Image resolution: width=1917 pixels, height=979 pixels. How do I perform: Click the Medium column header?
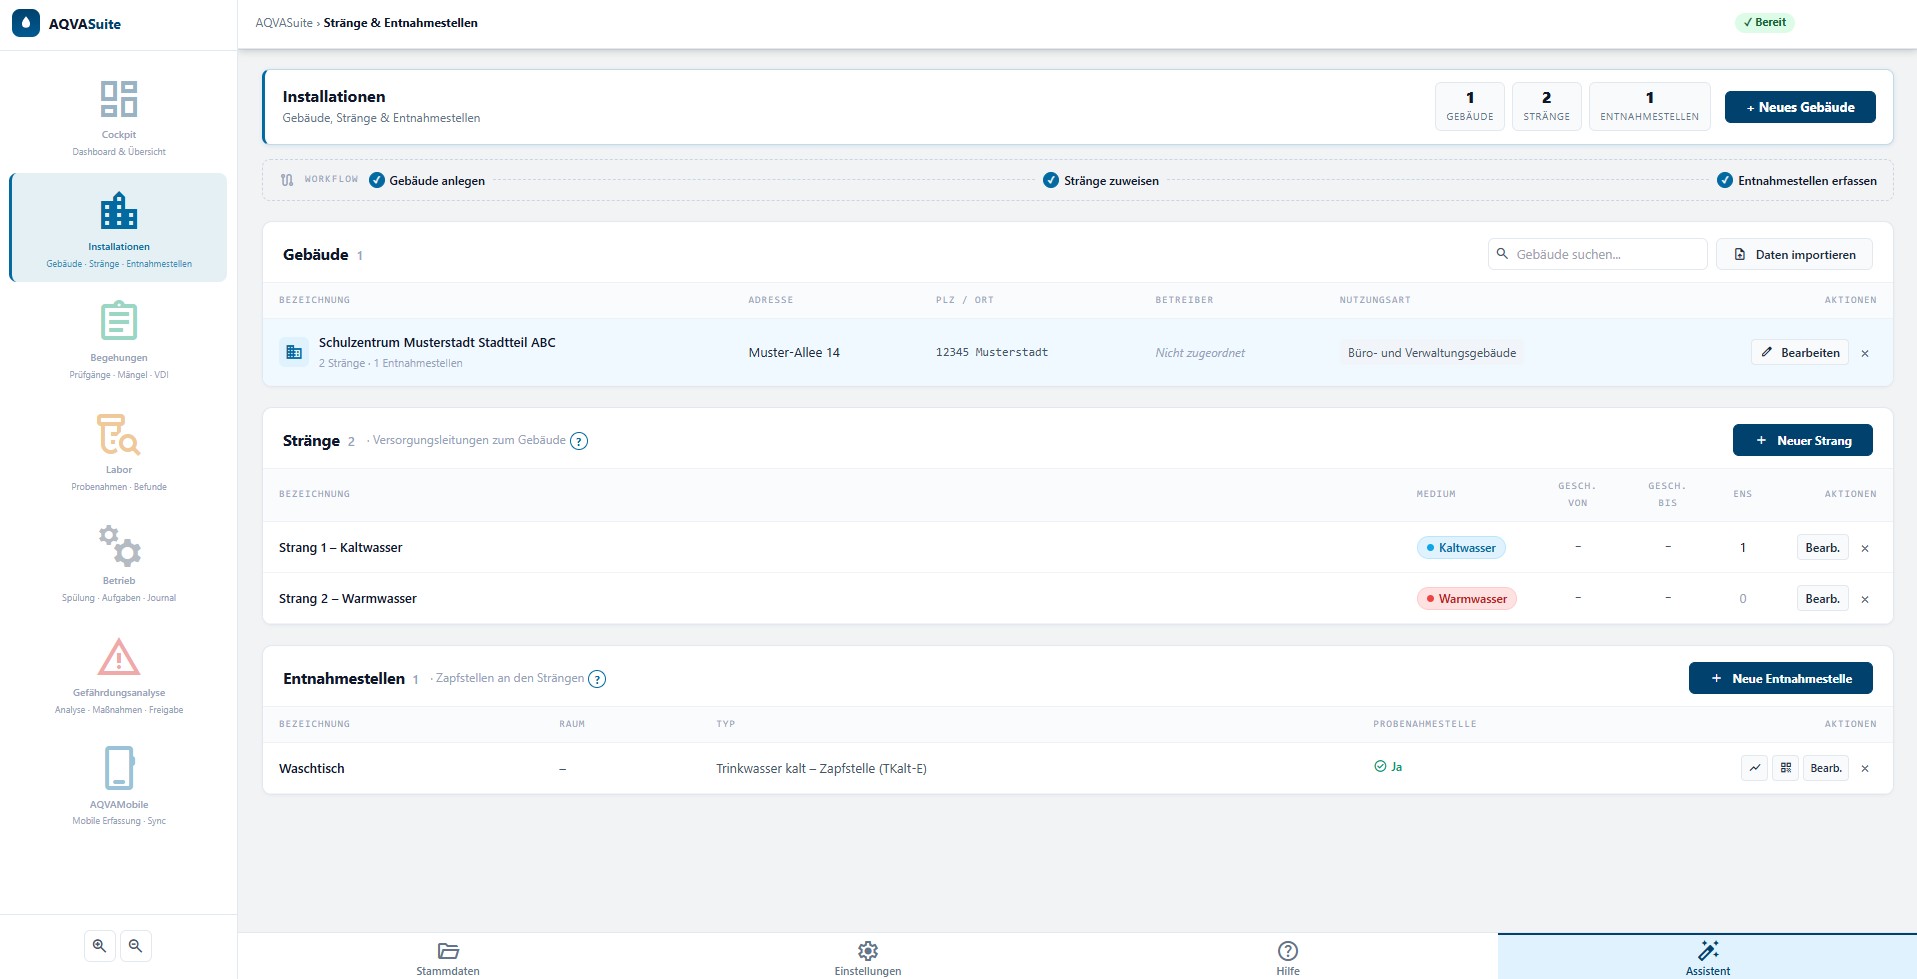1436,494
